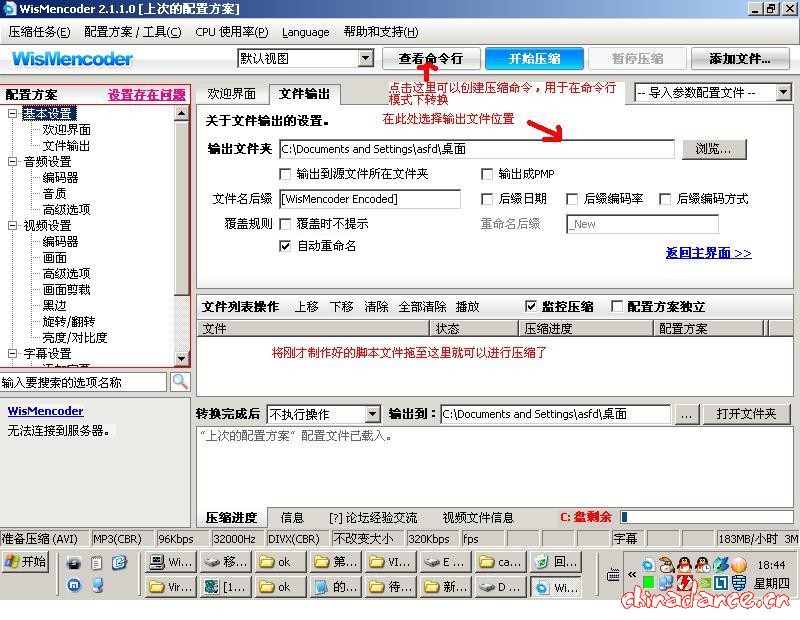This screenshot has height=620, width=800.
Task: Toggle the 监控压缩 checkbox
Action: point(531,307)
